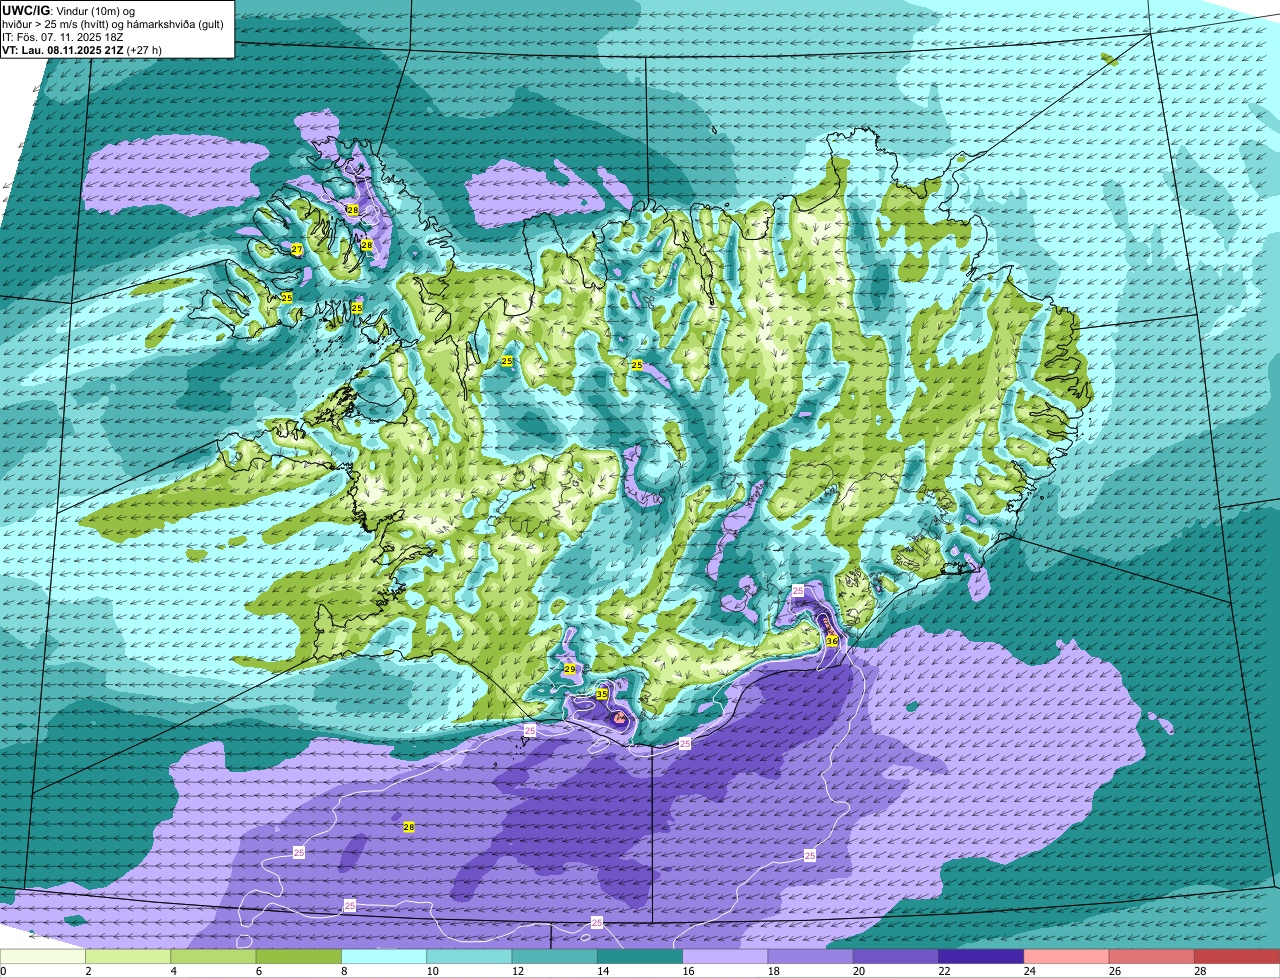The image size is (1280, 978).
Task: Click the 14–16 m/s dark teal legend swatch
Action: coord(640,957)
